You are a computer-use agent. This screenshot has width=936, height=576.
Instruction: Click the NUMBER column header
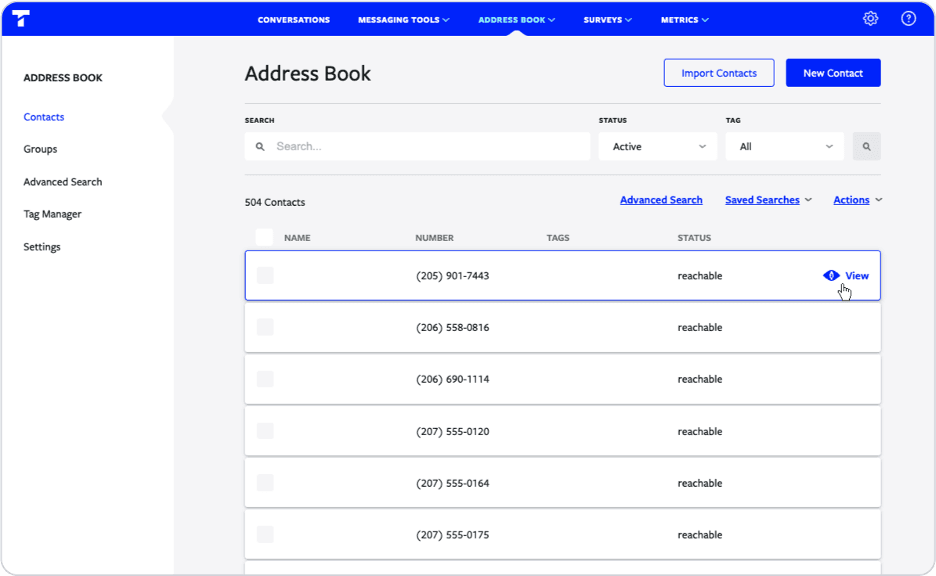[435, 238]
